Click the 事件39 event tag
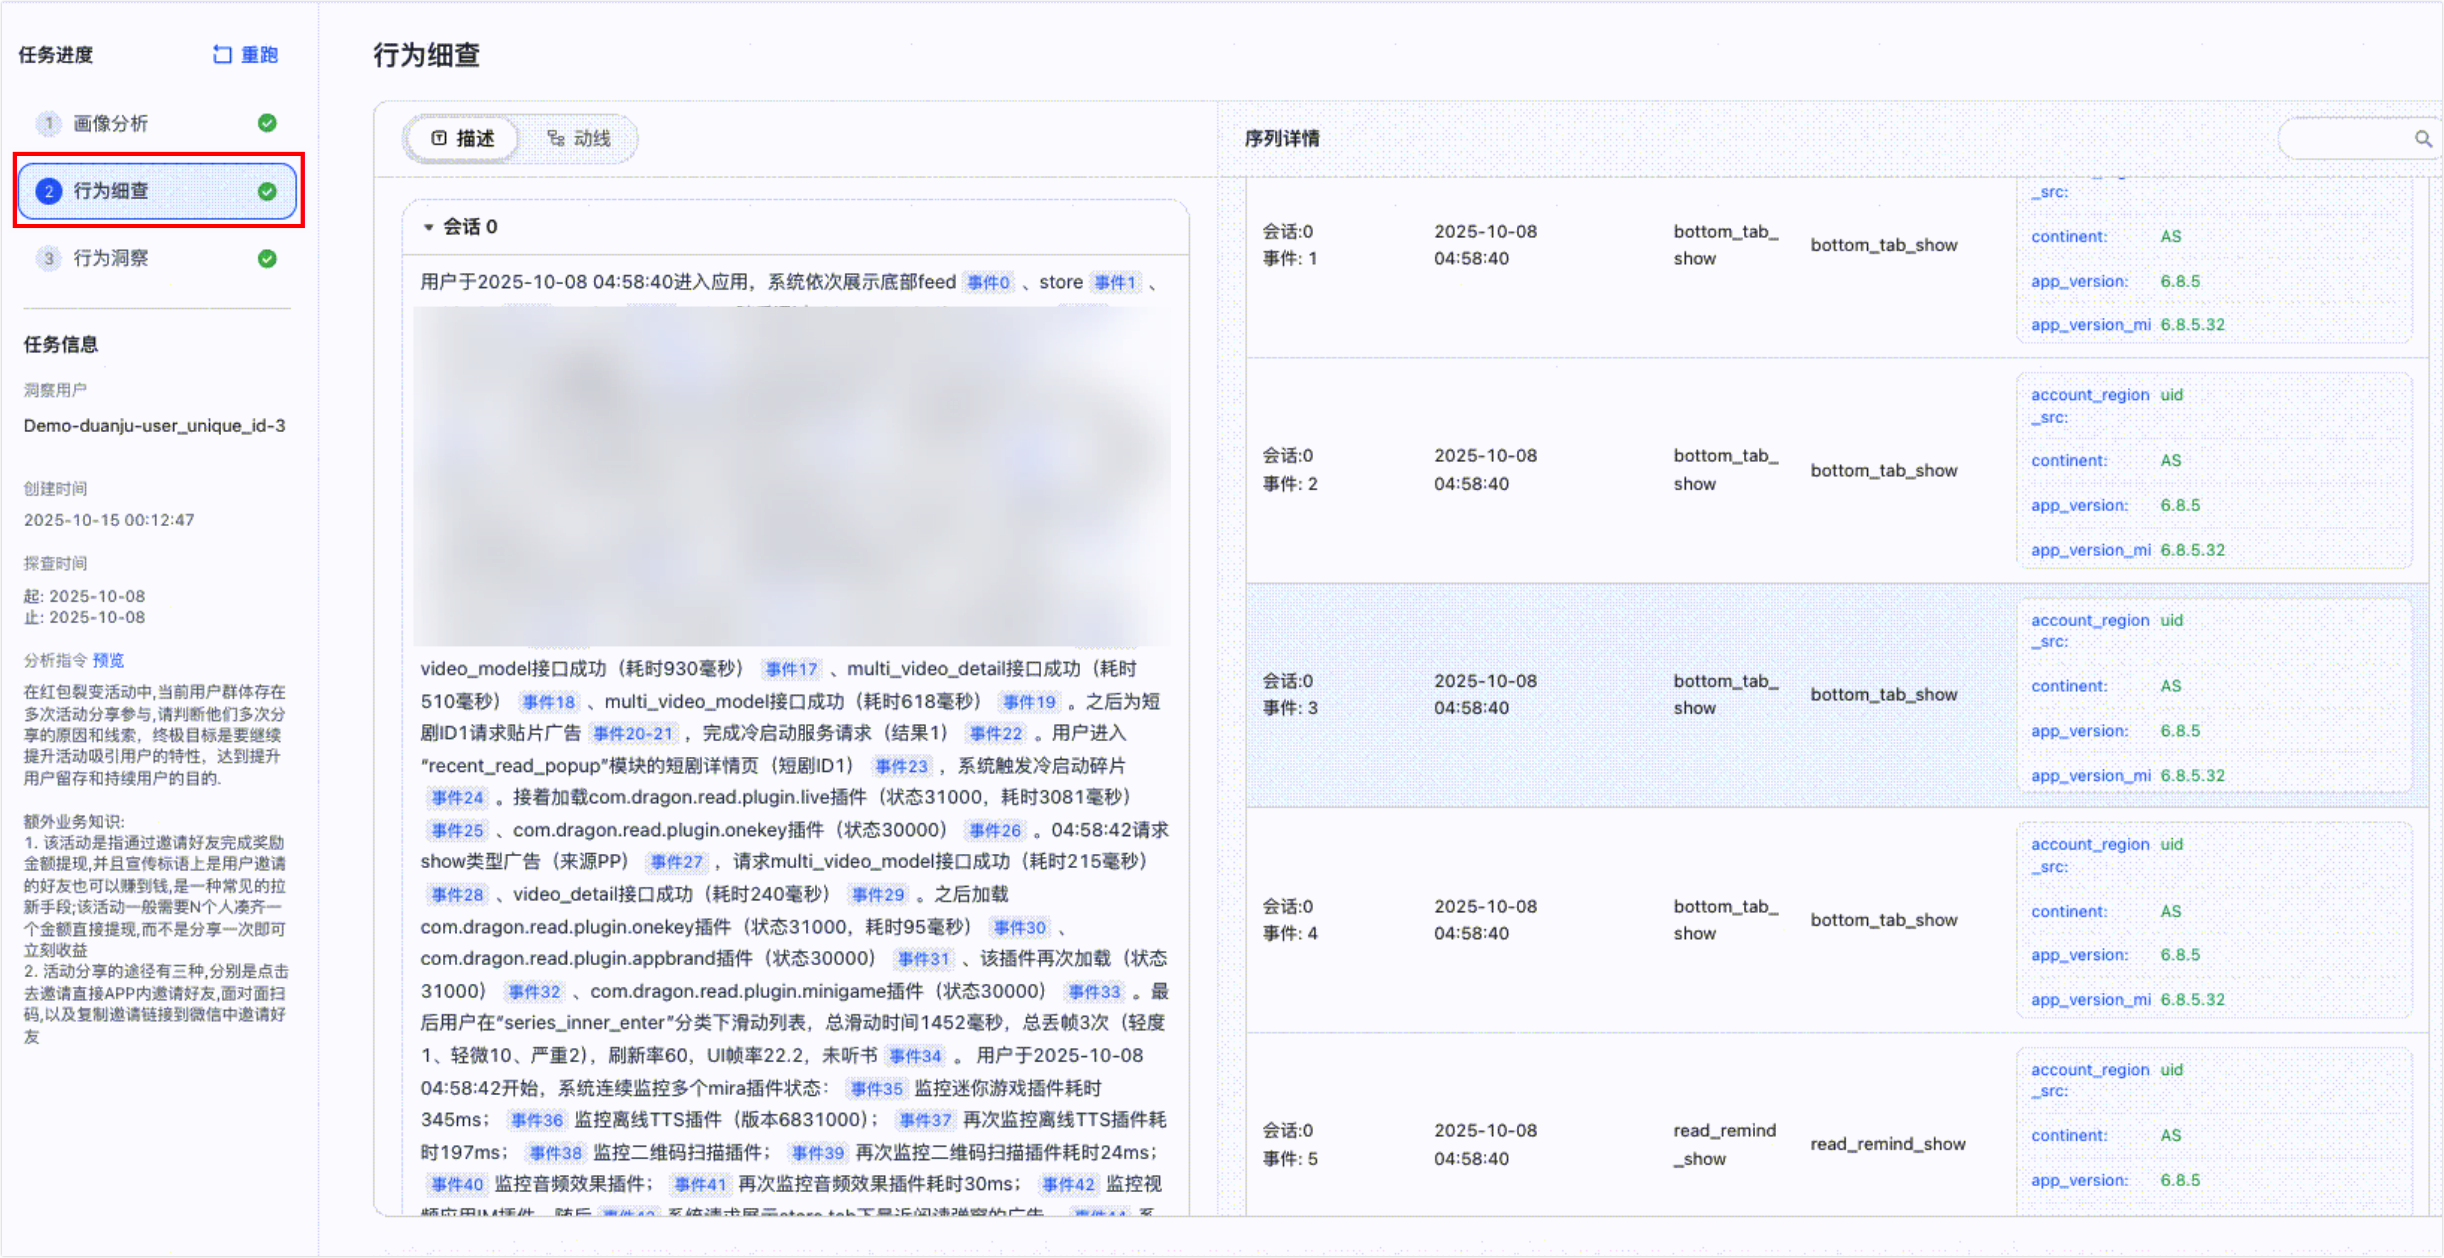 click(x=817, y=1153)
